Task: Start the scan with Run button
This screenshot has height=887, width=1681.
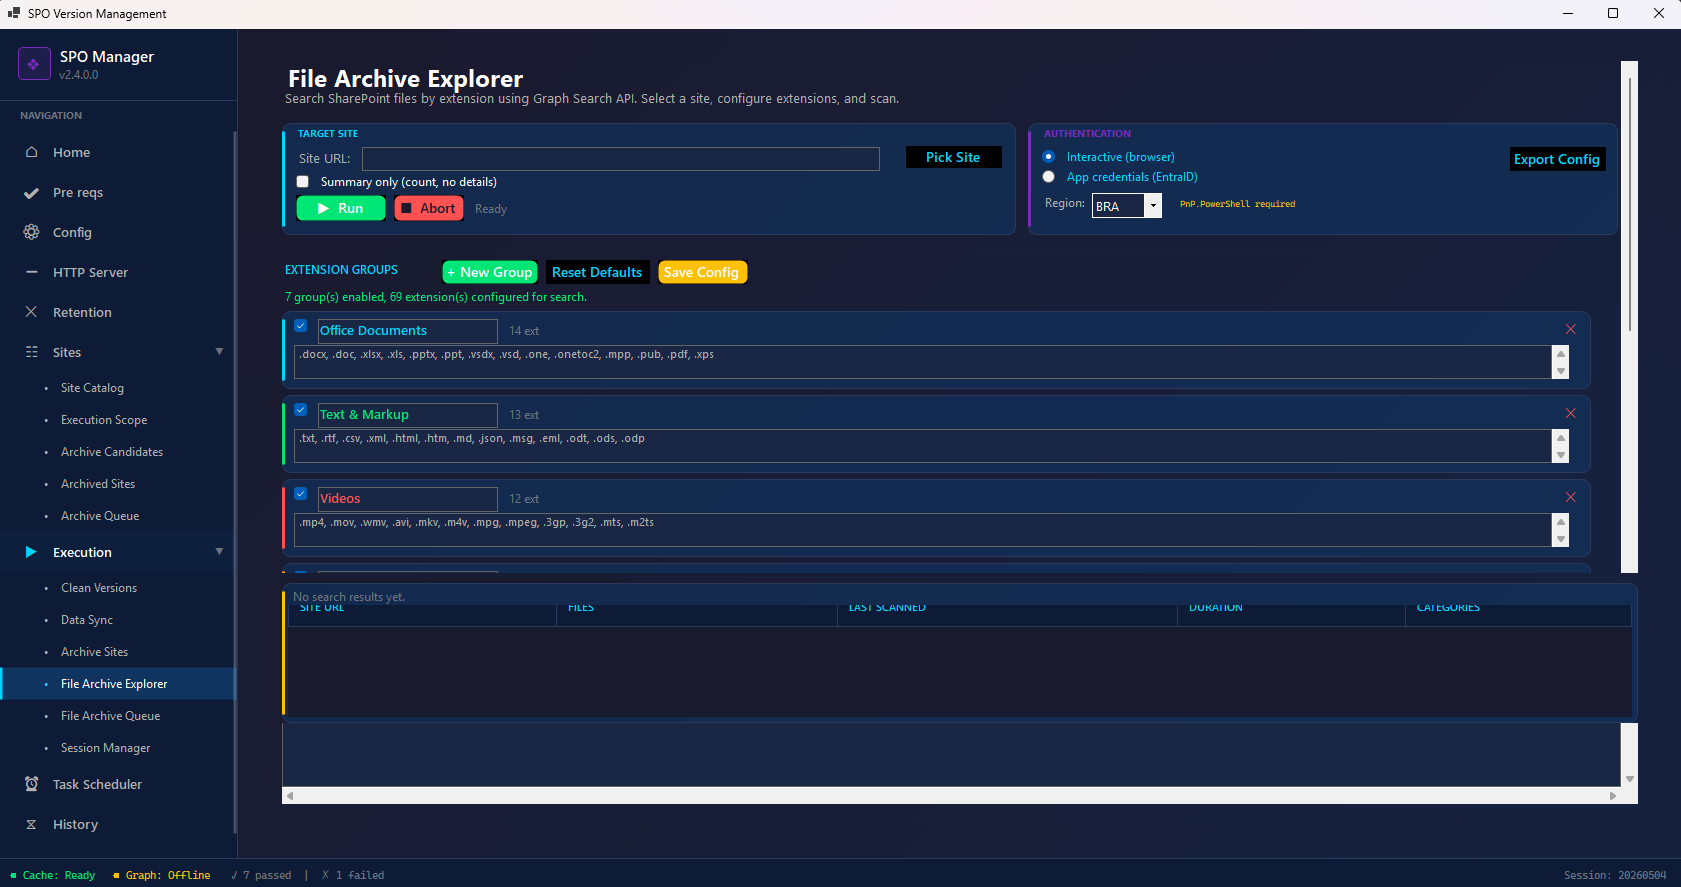Action: pyautogui.click(x=341, y=208)
